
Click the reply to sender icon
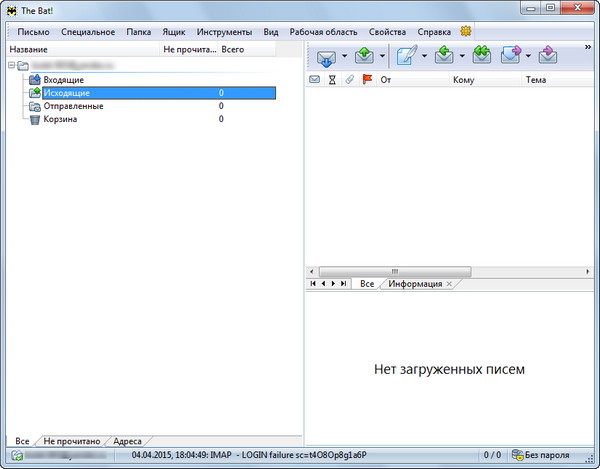click(444, 56)
